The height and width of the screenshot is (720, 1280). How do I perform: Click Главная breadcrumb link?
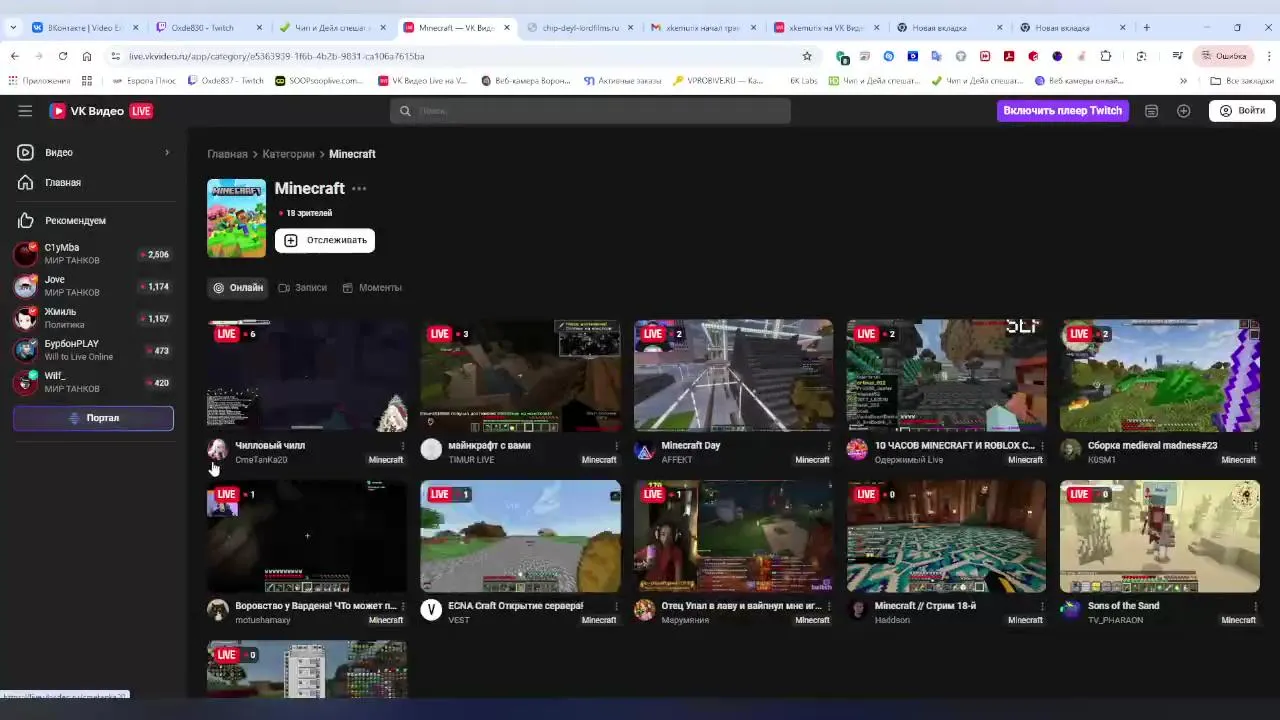click(x=227, y=154)
